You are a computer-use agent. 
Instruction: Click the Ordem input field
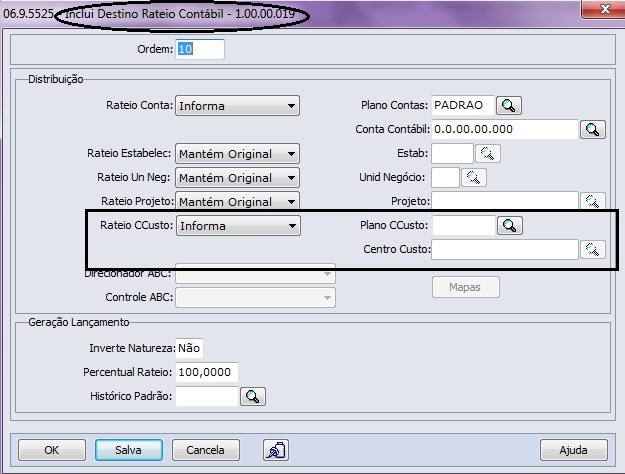coord(200,49)
